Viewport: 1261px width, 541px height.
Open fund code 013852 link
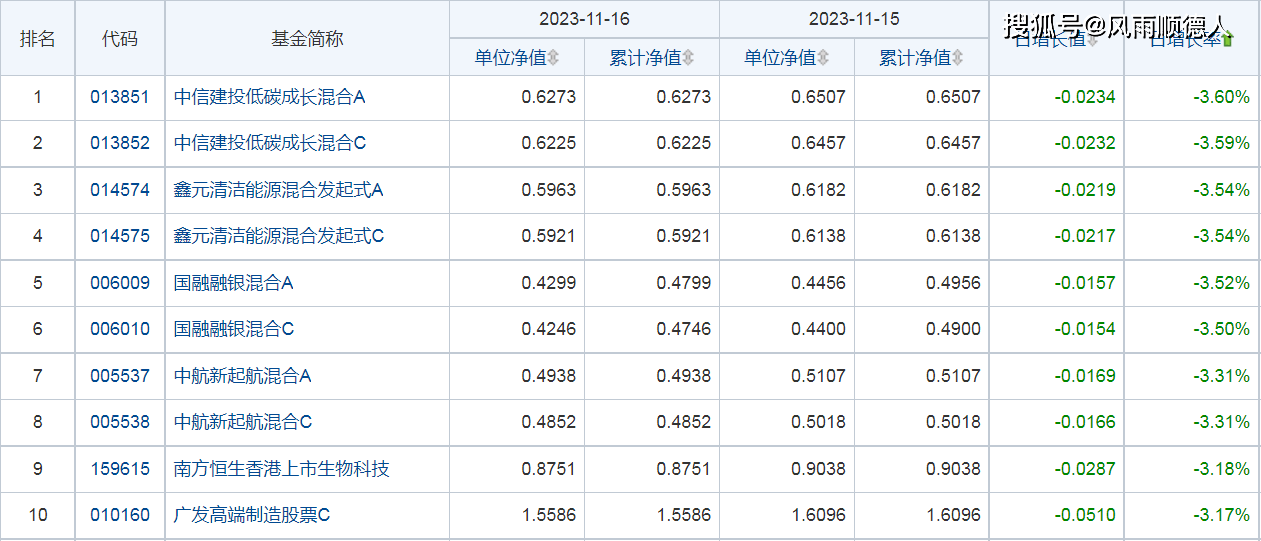click(x=120, y=143)
